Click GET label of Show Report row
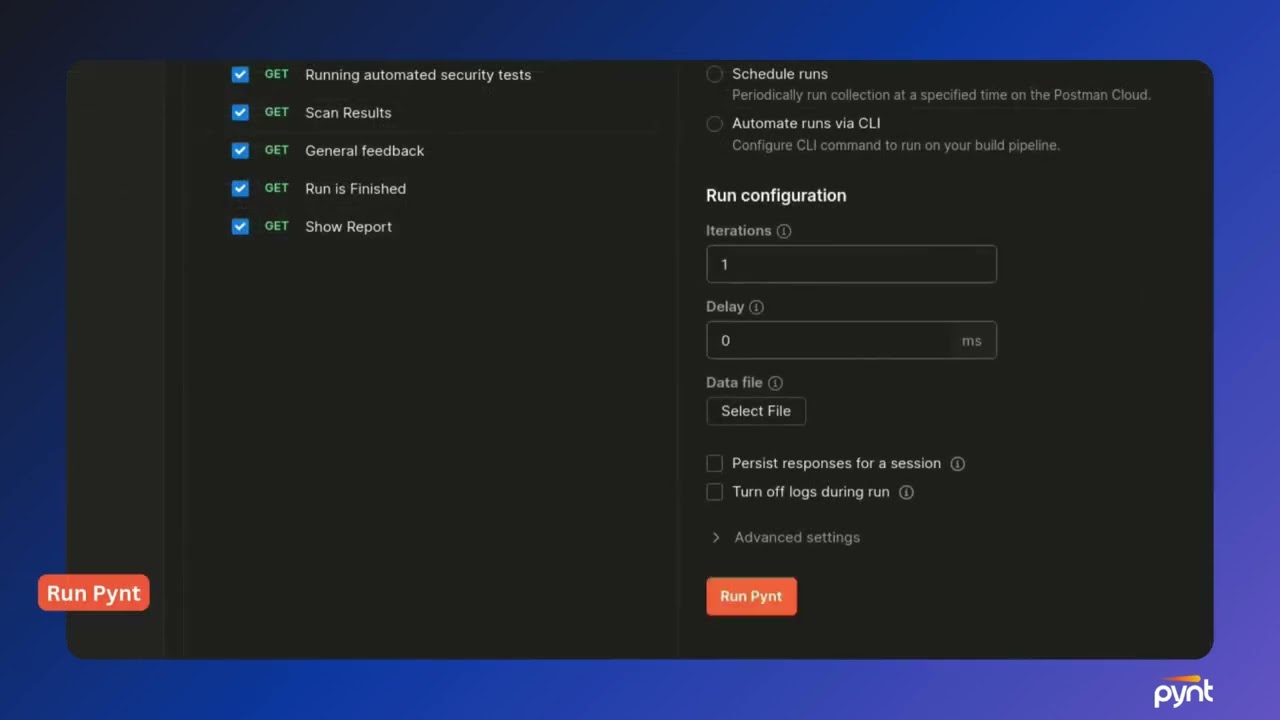Viewport: 1280px width, 720px height. click(276, 226)
